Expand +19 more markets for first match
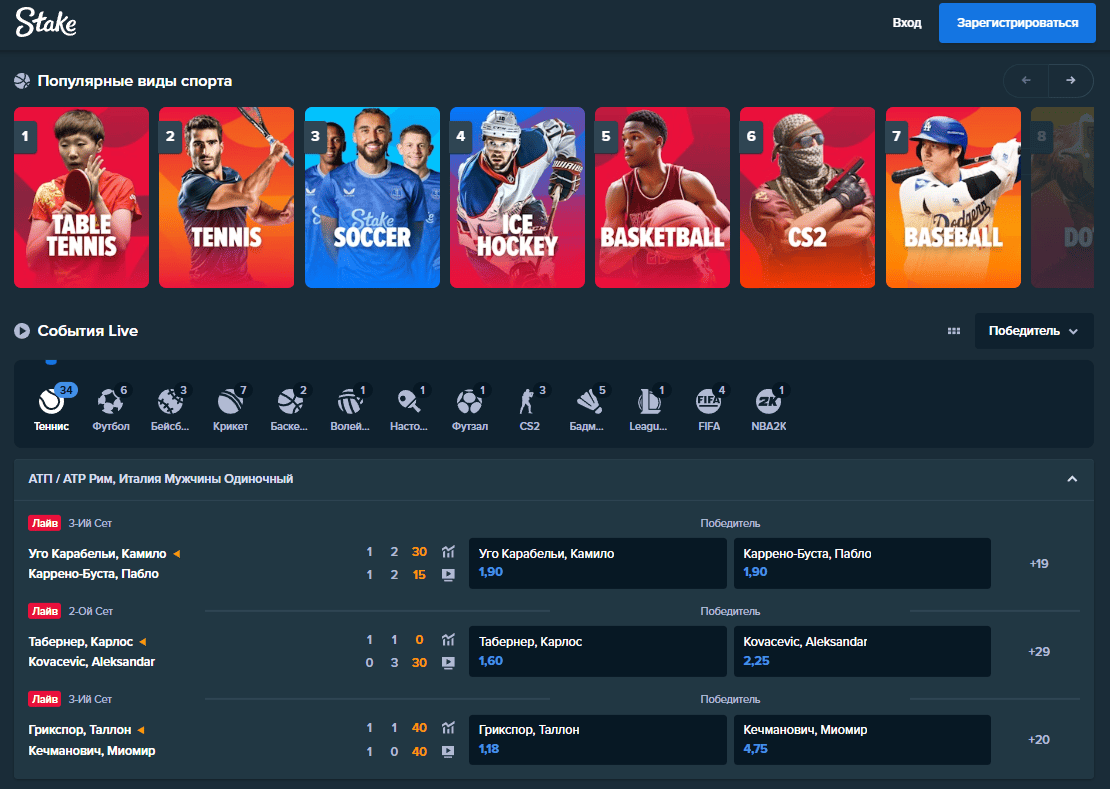The image size is (1110, 789). (x=1039, y=564)
